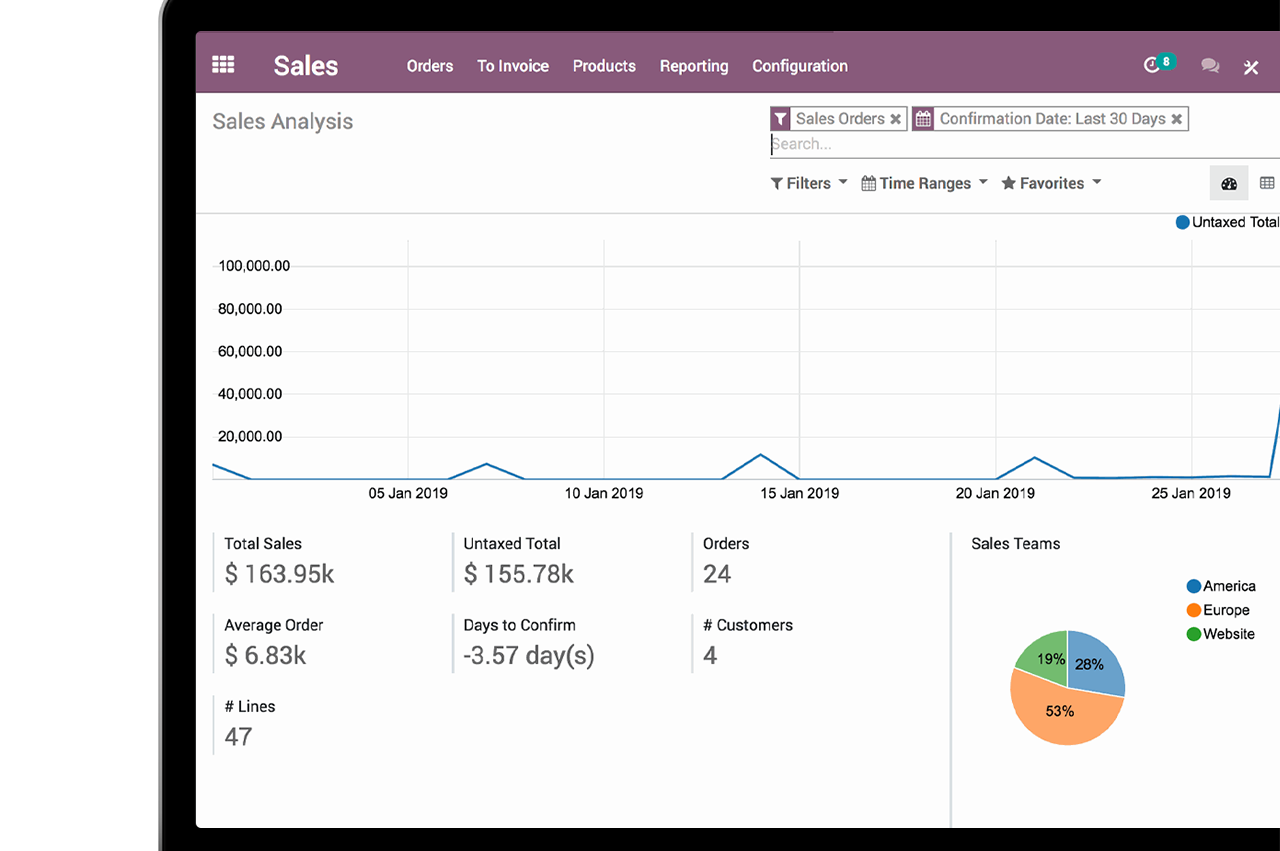Expand the Favorites dropdown
This screenshot has height=851, width=1280.
[1051, 183]
